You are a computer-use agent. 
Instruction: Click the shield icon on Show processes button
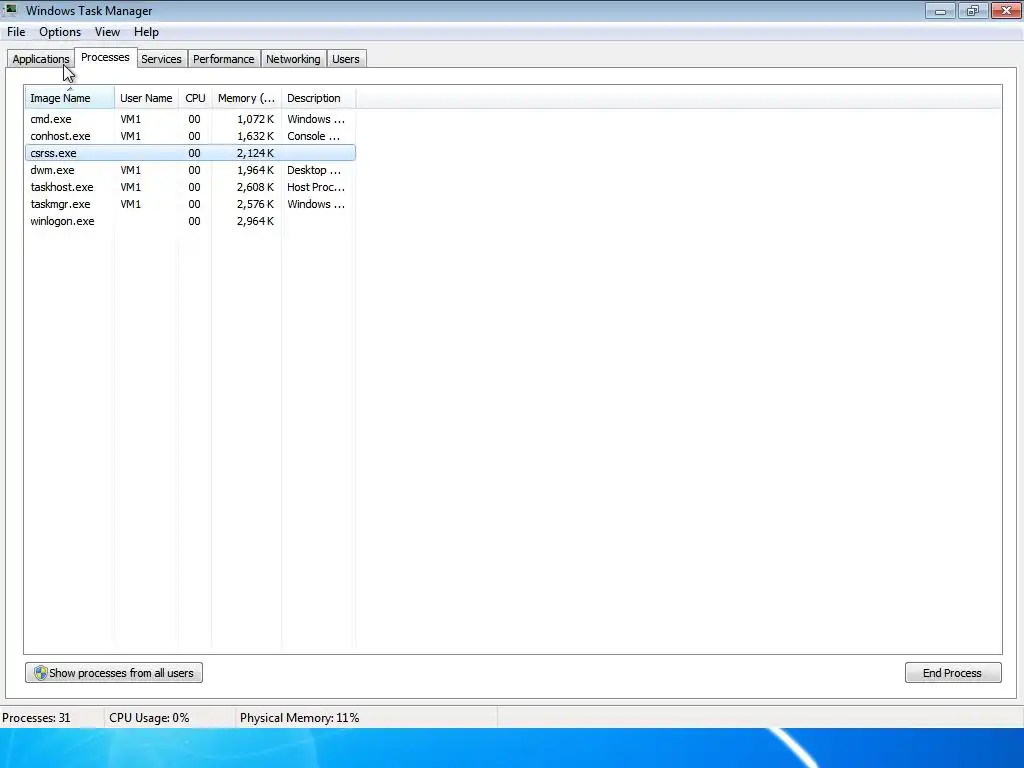40,673
